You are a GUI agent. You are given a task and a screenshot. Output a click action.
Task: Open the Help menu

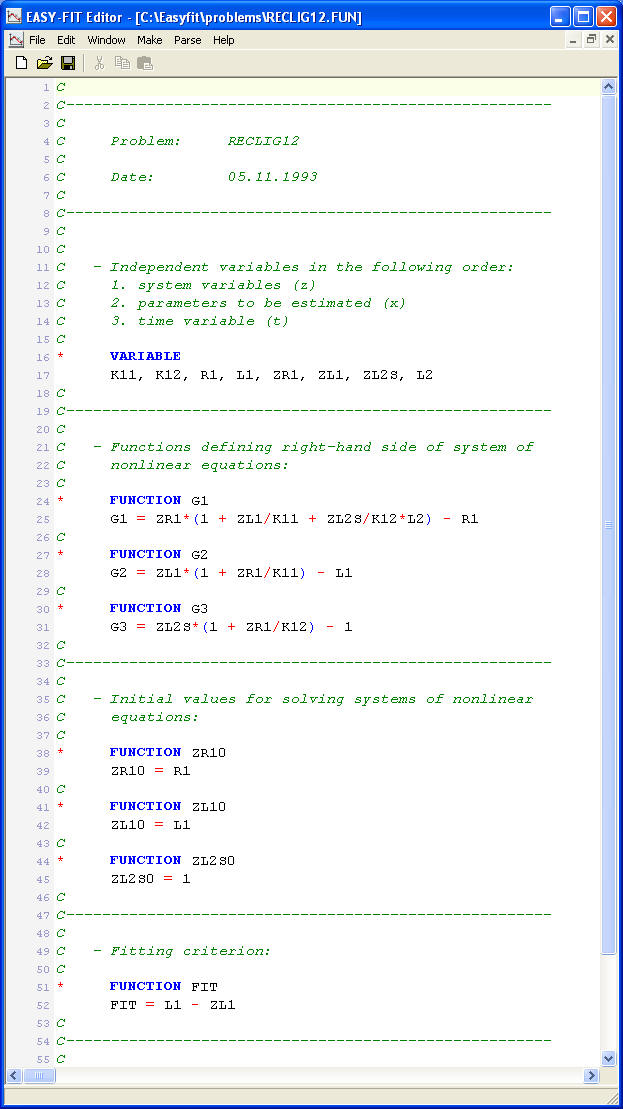tap(224, 40)
